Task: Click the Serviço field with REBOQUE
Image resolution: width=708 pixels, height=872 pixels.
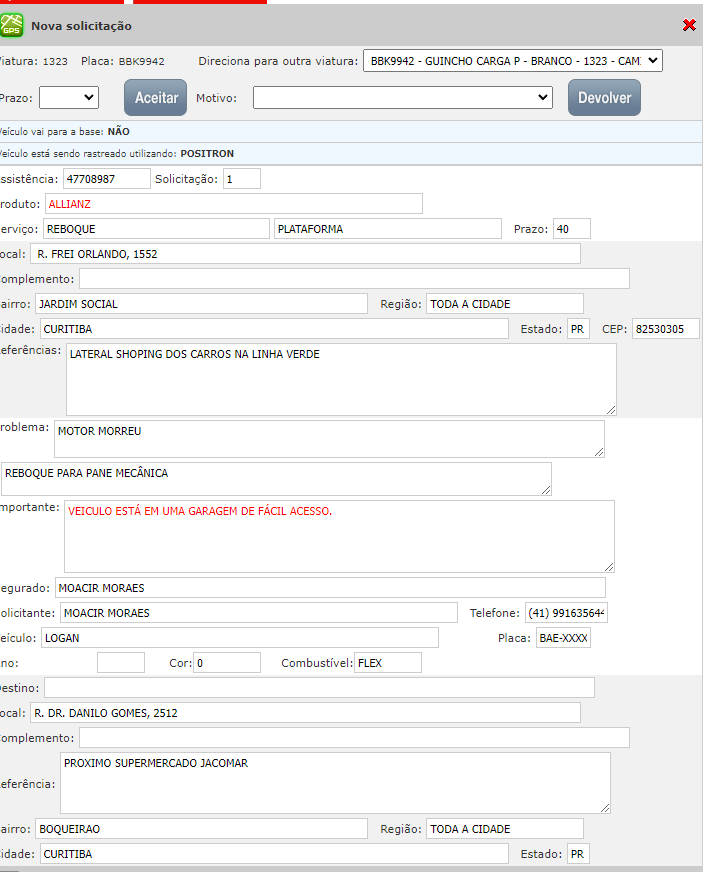Action: pyautogui.click(x=156, y=229)
